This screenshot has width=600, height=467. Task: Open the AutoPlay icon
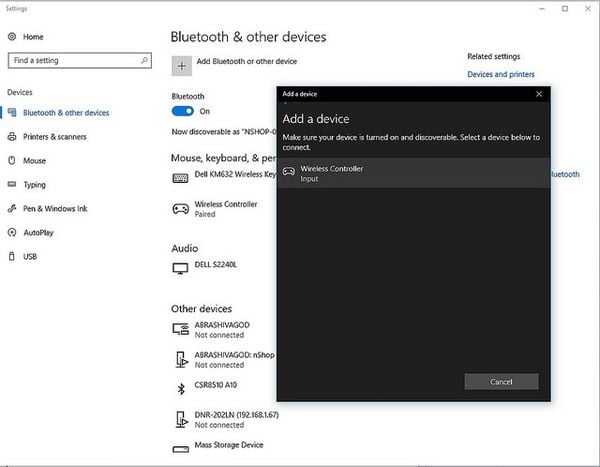12,232
